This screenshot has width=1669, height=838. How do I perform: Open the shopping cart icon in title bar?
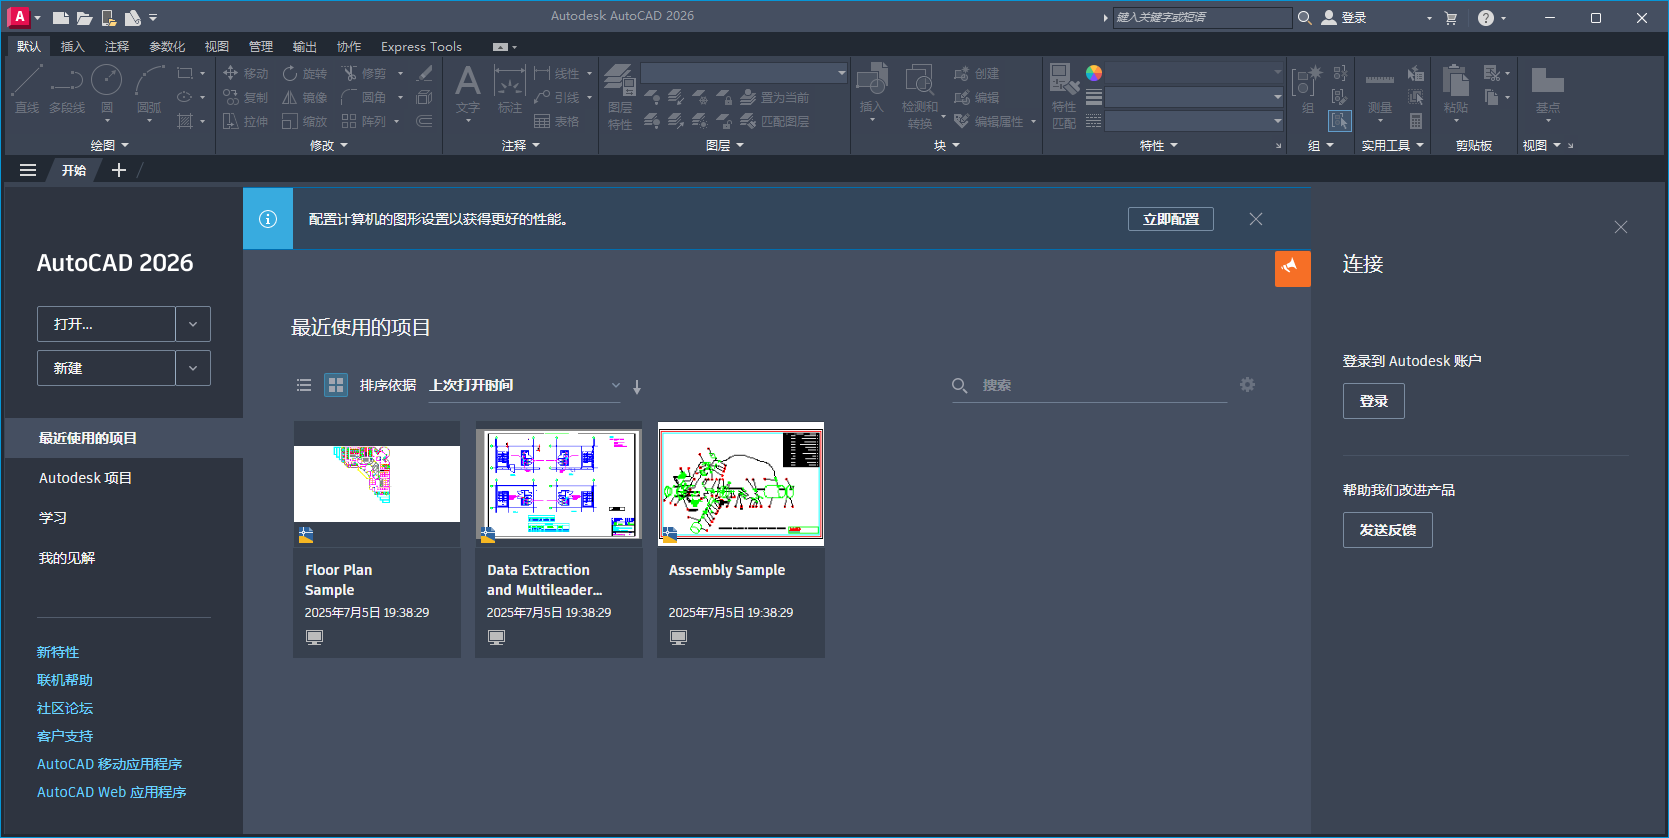click(x=1451, y=18)
